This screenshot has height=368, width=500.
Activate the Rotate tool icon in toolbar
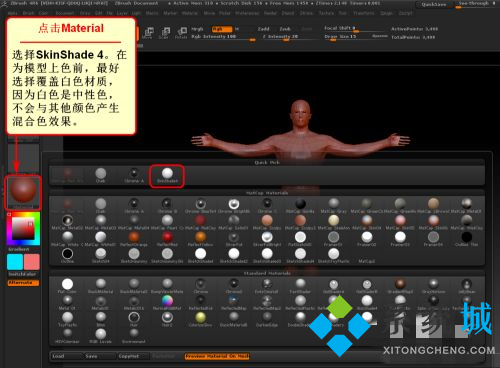[x=181, y=33]
